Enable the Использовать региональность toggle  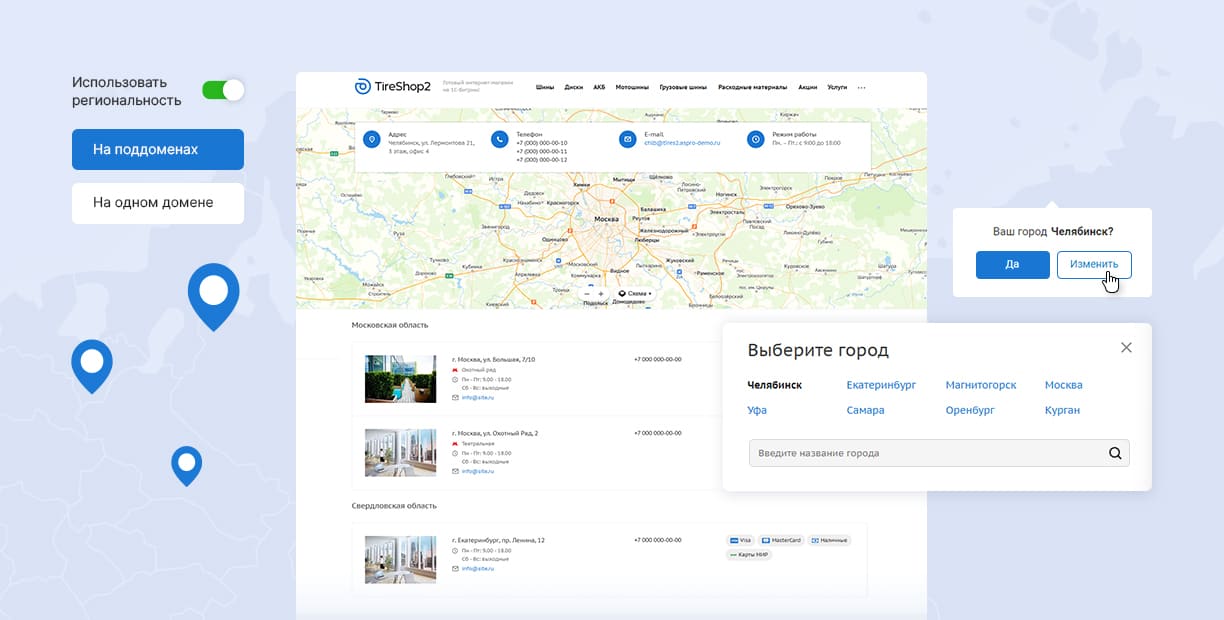coord(224,89)
